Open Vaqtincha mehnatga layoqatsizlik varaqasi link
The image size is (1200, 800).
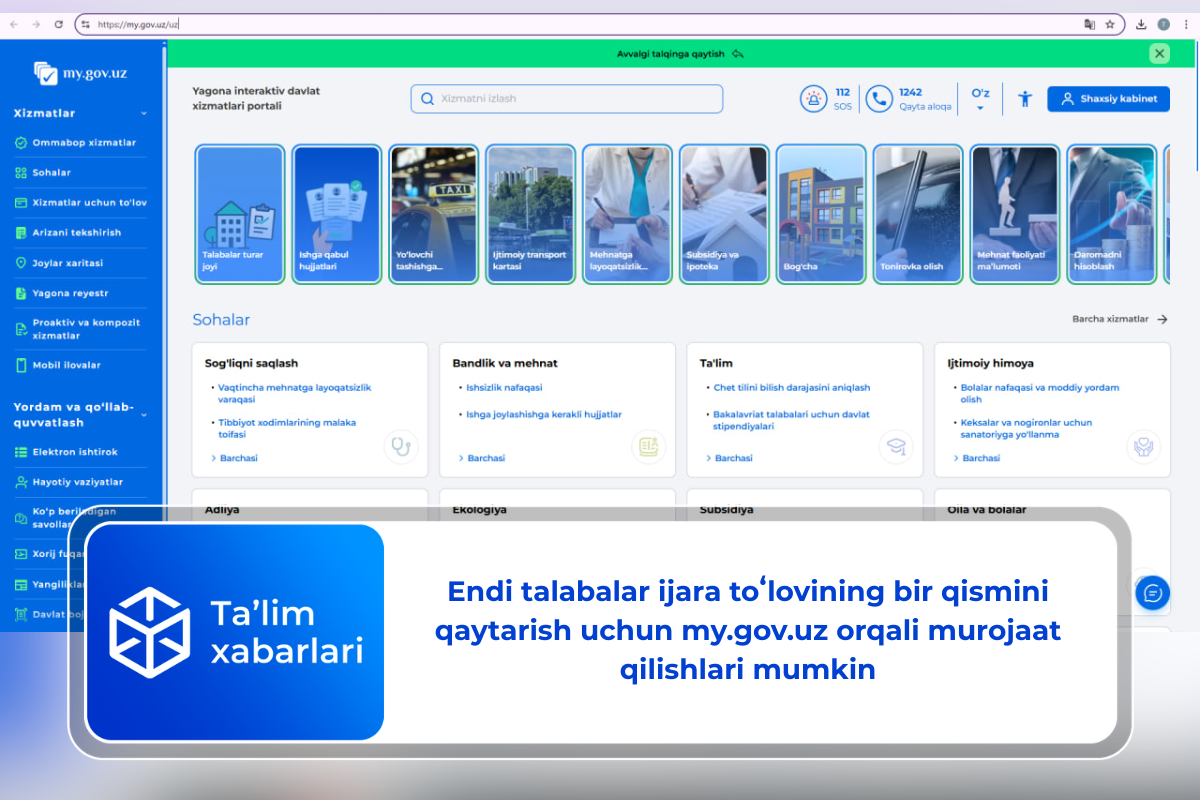(295, 393)
